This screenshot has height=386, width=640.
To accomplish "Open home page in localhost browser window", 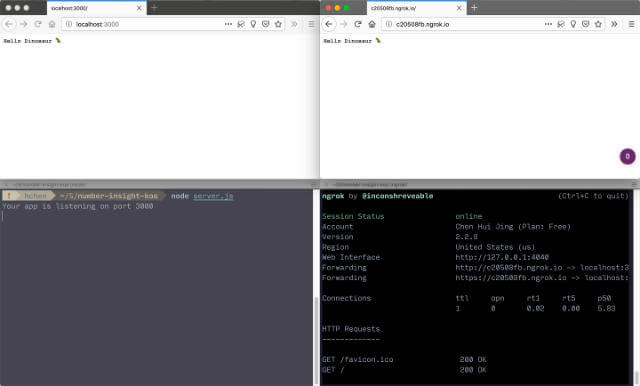I will point(52,24).
